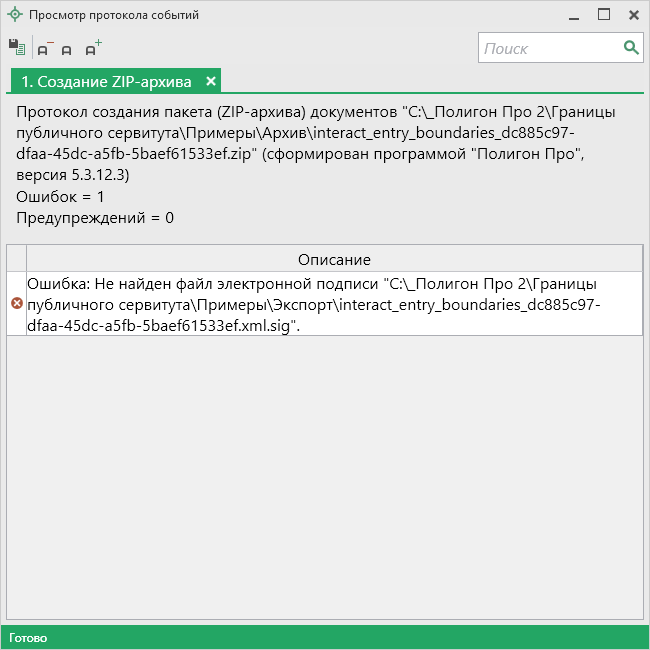Decrease font size with the A-minus icon
Screen dimensions: 650x650
point(45,48)
